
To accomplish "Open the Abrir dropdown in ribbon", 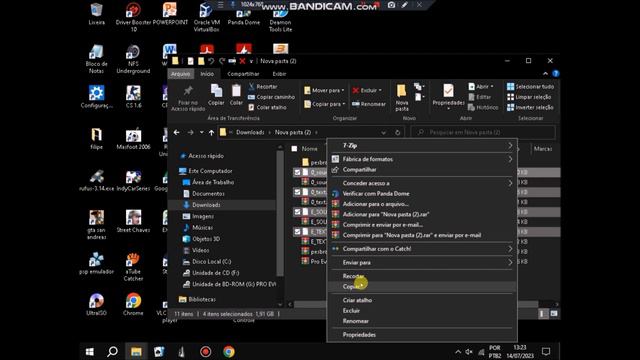I will [x=480, y=87].
